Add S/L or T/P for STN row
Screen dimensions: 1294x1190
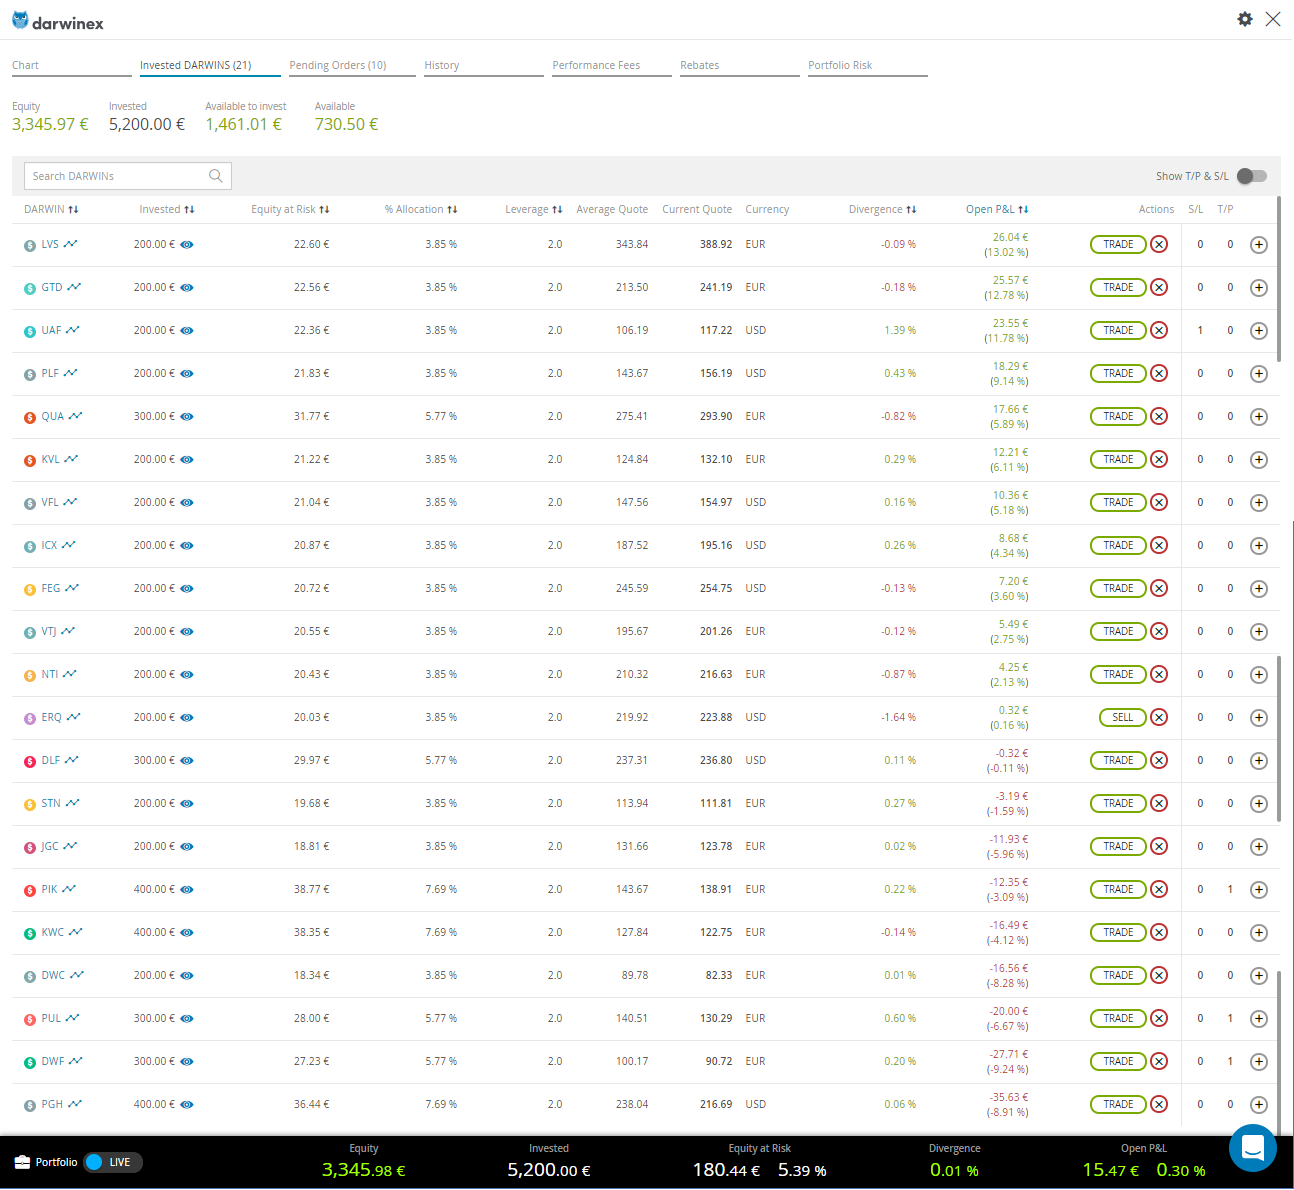click(1259, 804)
